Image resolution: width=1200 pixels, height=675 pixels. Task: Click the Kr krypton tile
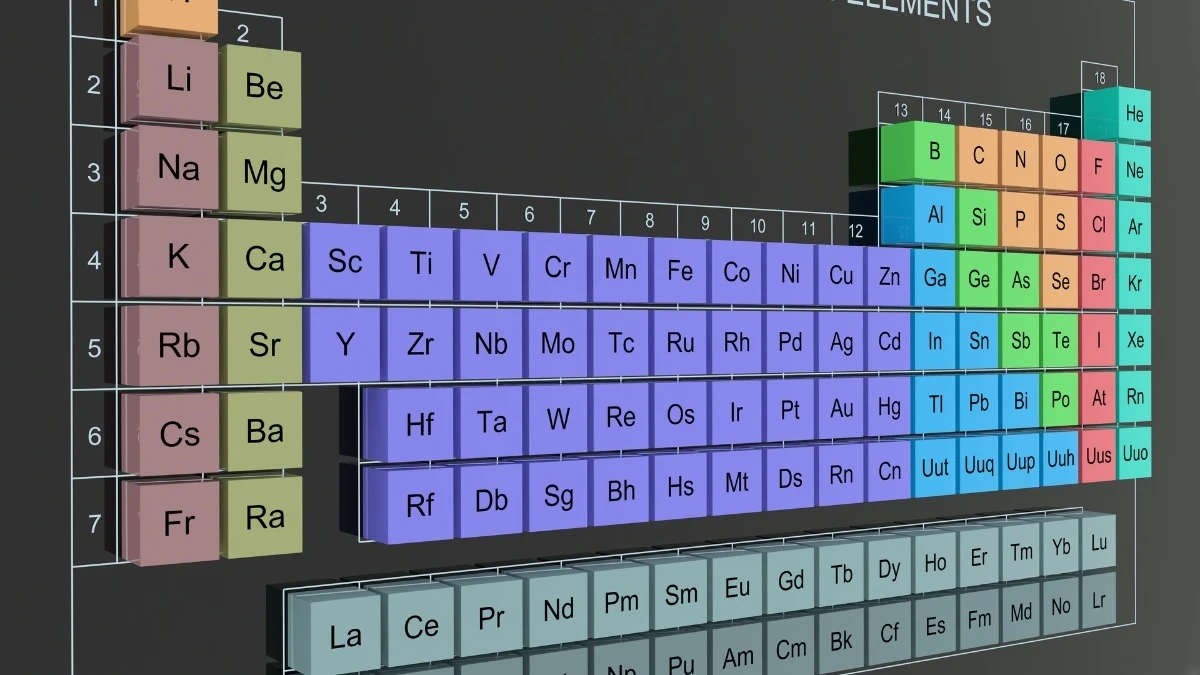point(1135,283)
